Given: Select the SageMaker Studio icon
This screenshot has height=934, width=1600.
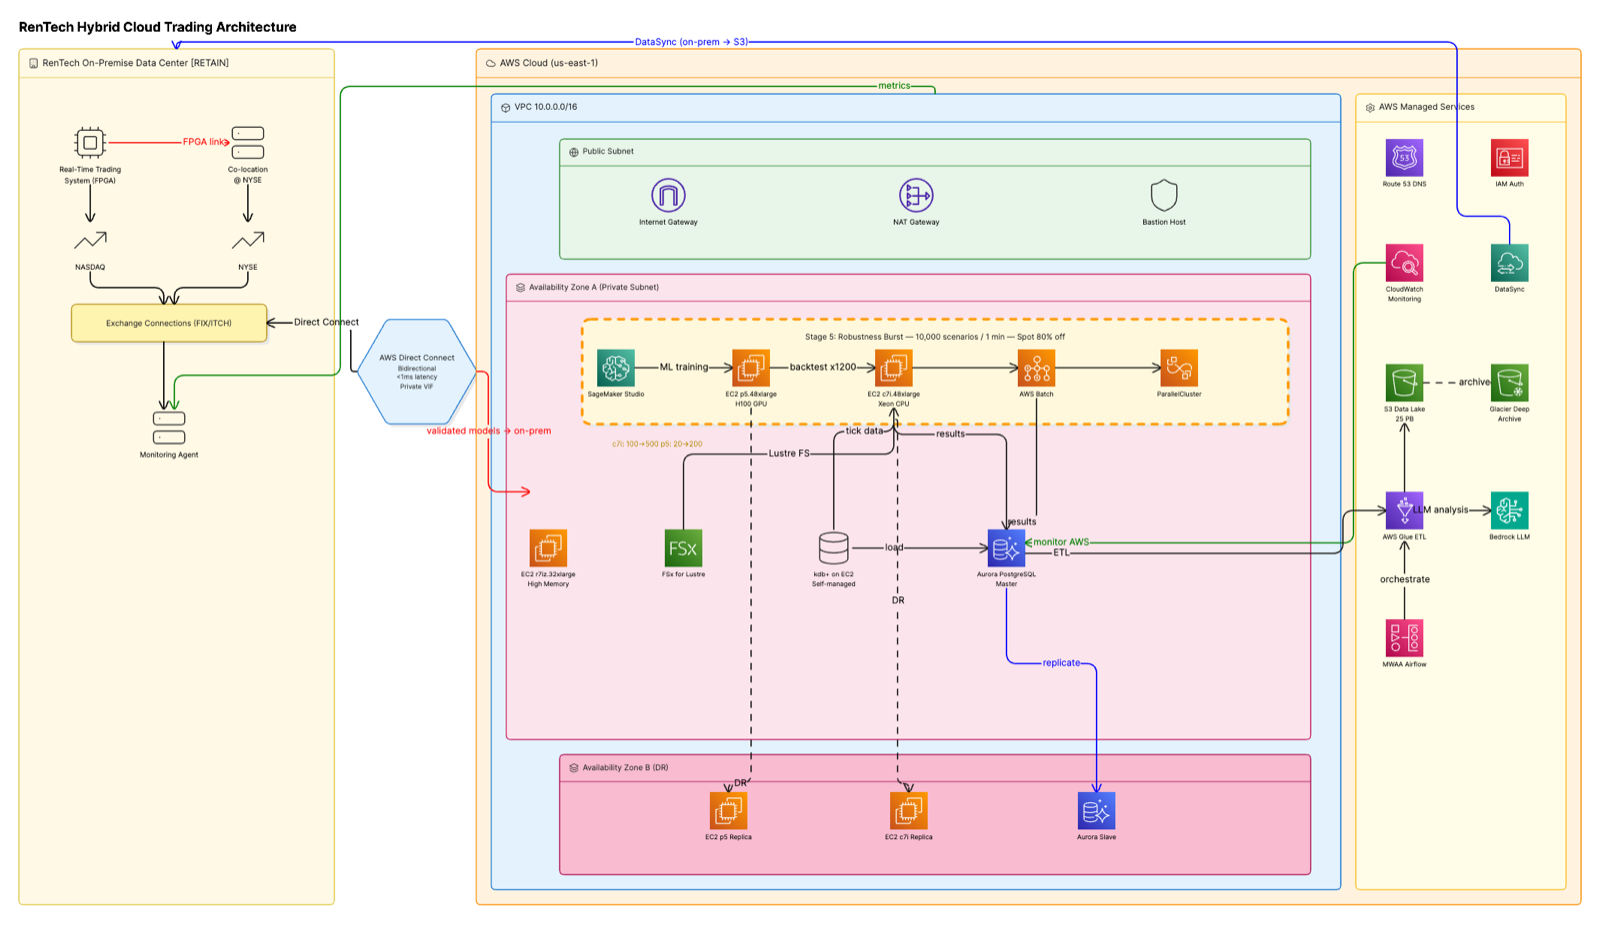Looking at the screenshot, I should pos(616,368).
